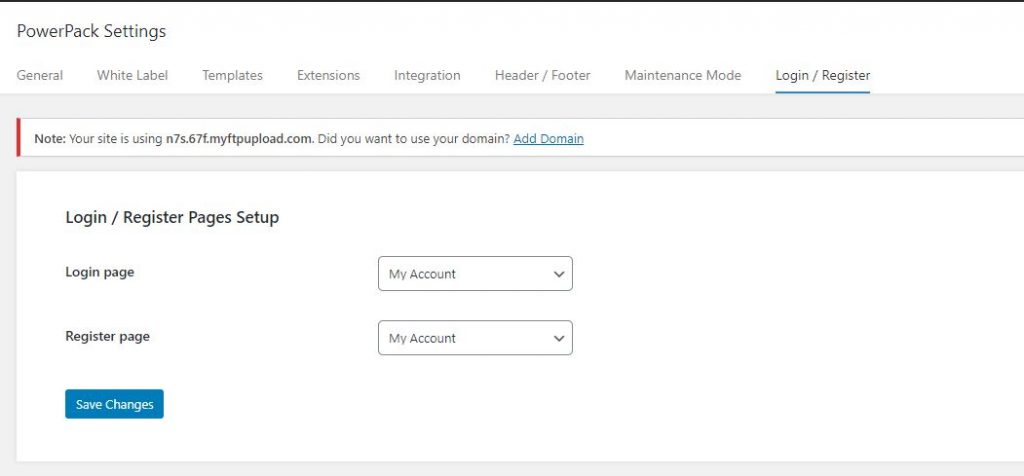
Task: Click the bold Note: label in notice
Action: (49, 139)
